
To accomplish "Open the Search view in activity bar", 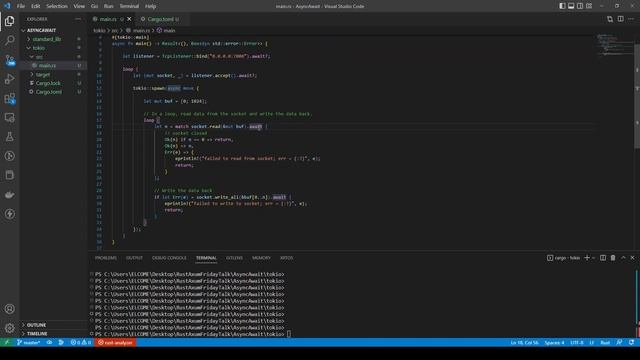I will pos(9,40).
